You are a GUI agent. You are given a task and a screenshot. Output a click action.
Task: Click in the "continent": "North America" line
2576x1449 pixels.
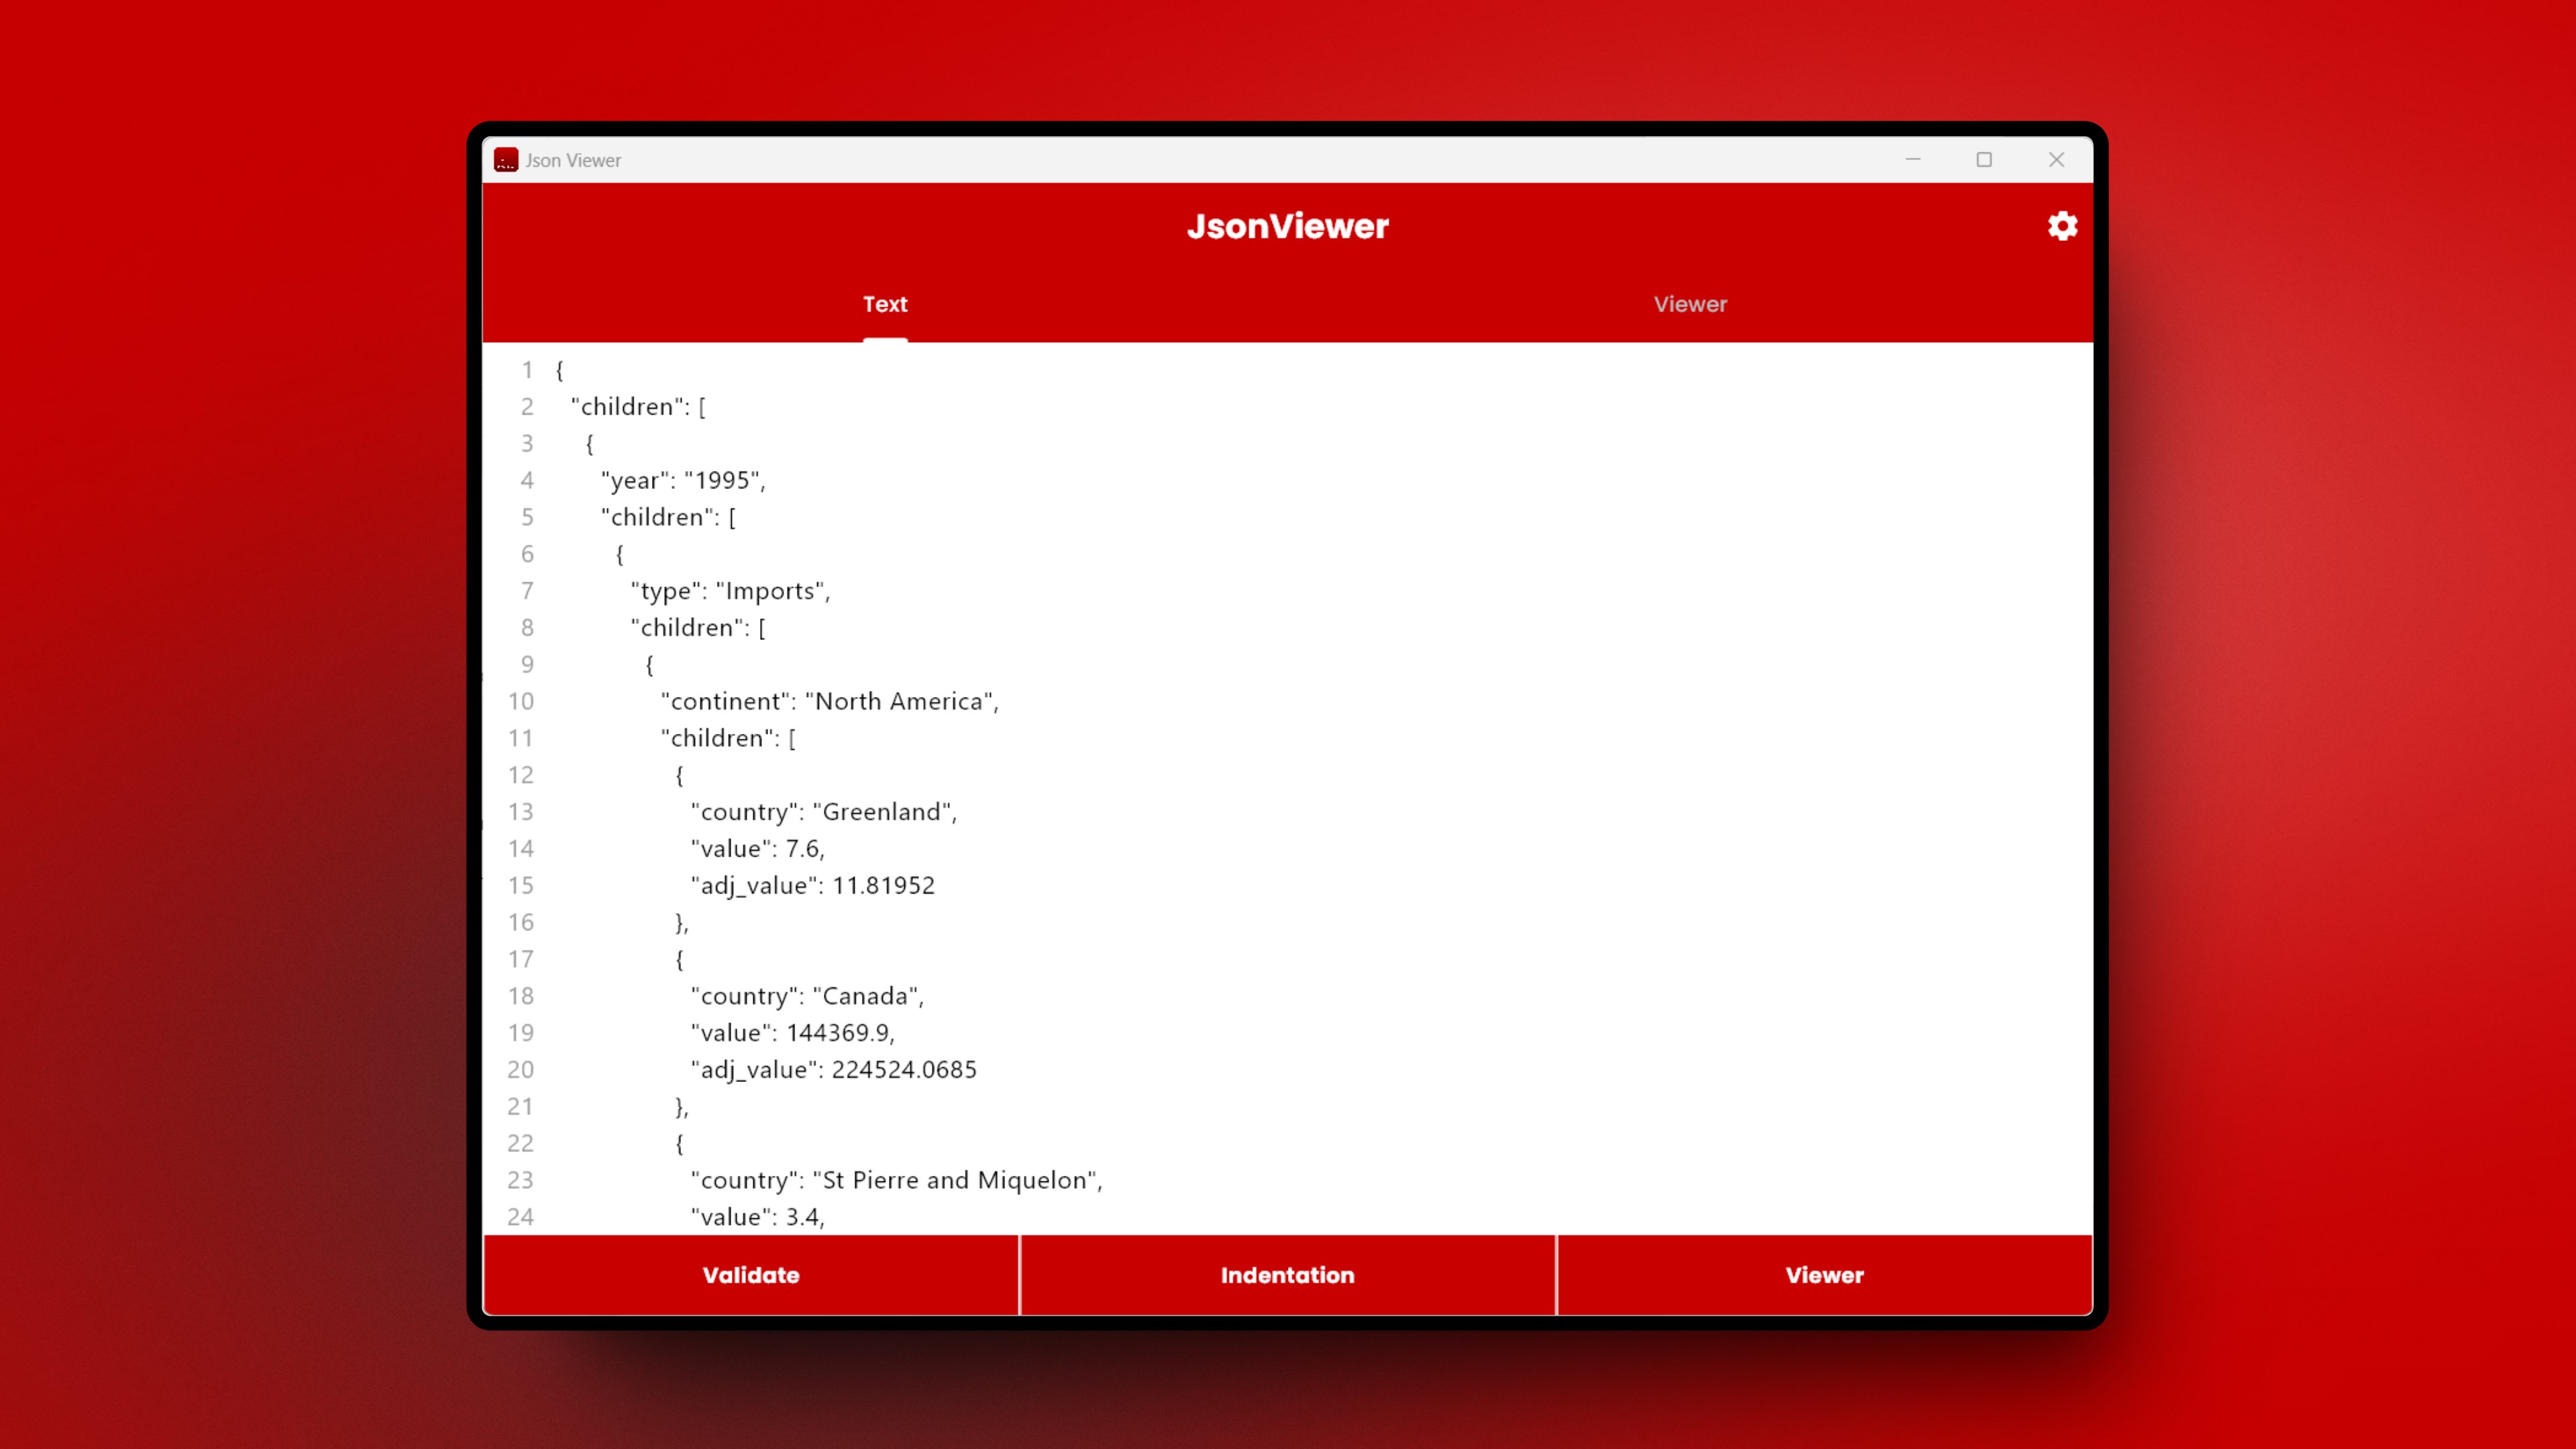tap(829, 701)
